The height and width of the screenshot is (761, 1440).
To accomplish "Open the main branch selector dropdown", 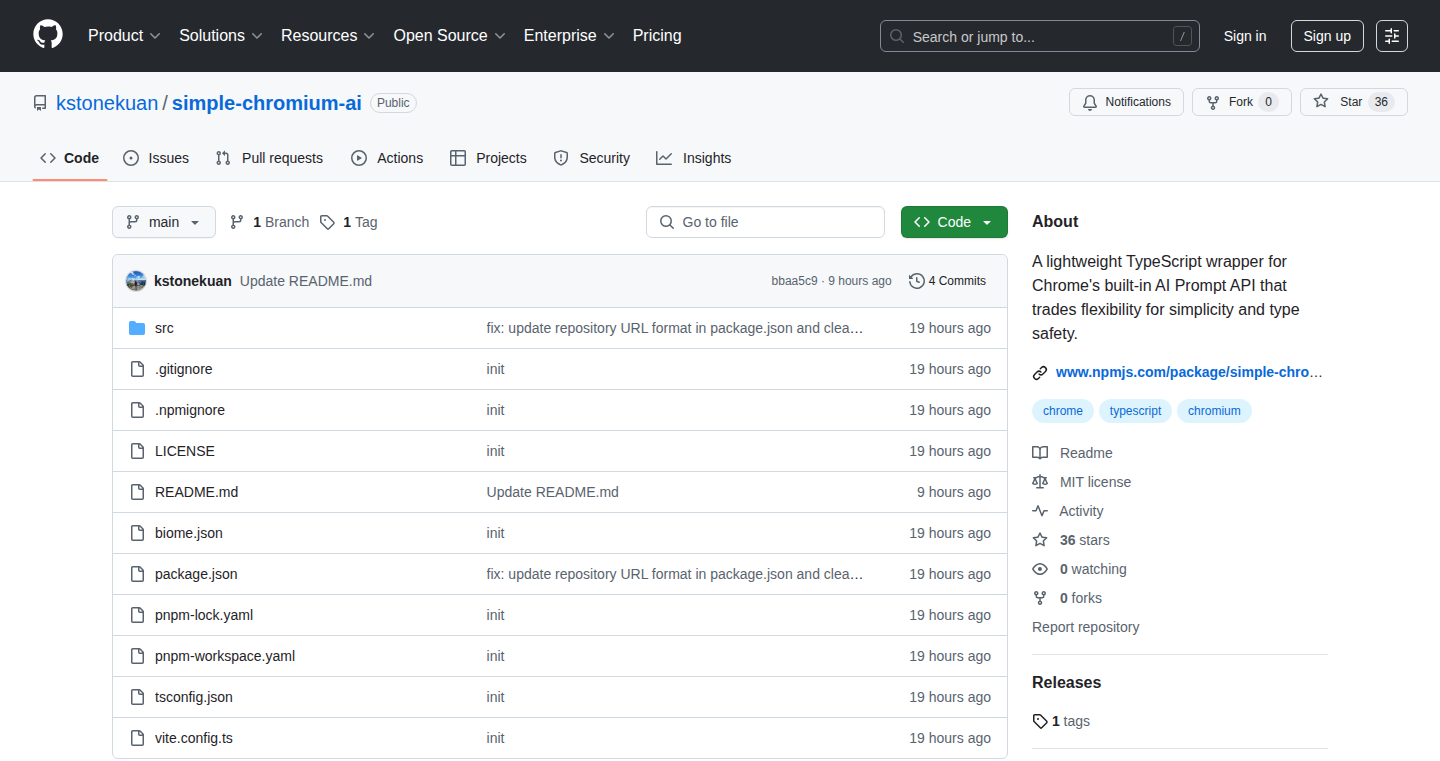I will 164,222.
